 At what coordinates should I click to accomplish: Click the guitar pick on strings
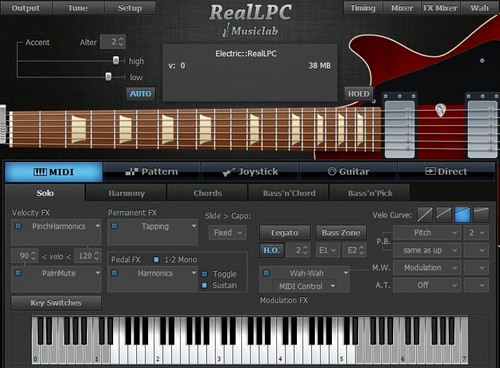tap(440, 110)
